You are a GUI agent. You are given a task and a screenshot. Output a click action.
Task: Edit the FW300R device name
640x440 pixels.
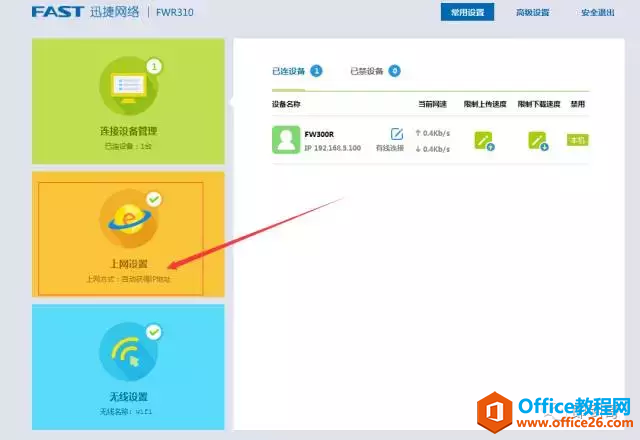pos(397,134)
